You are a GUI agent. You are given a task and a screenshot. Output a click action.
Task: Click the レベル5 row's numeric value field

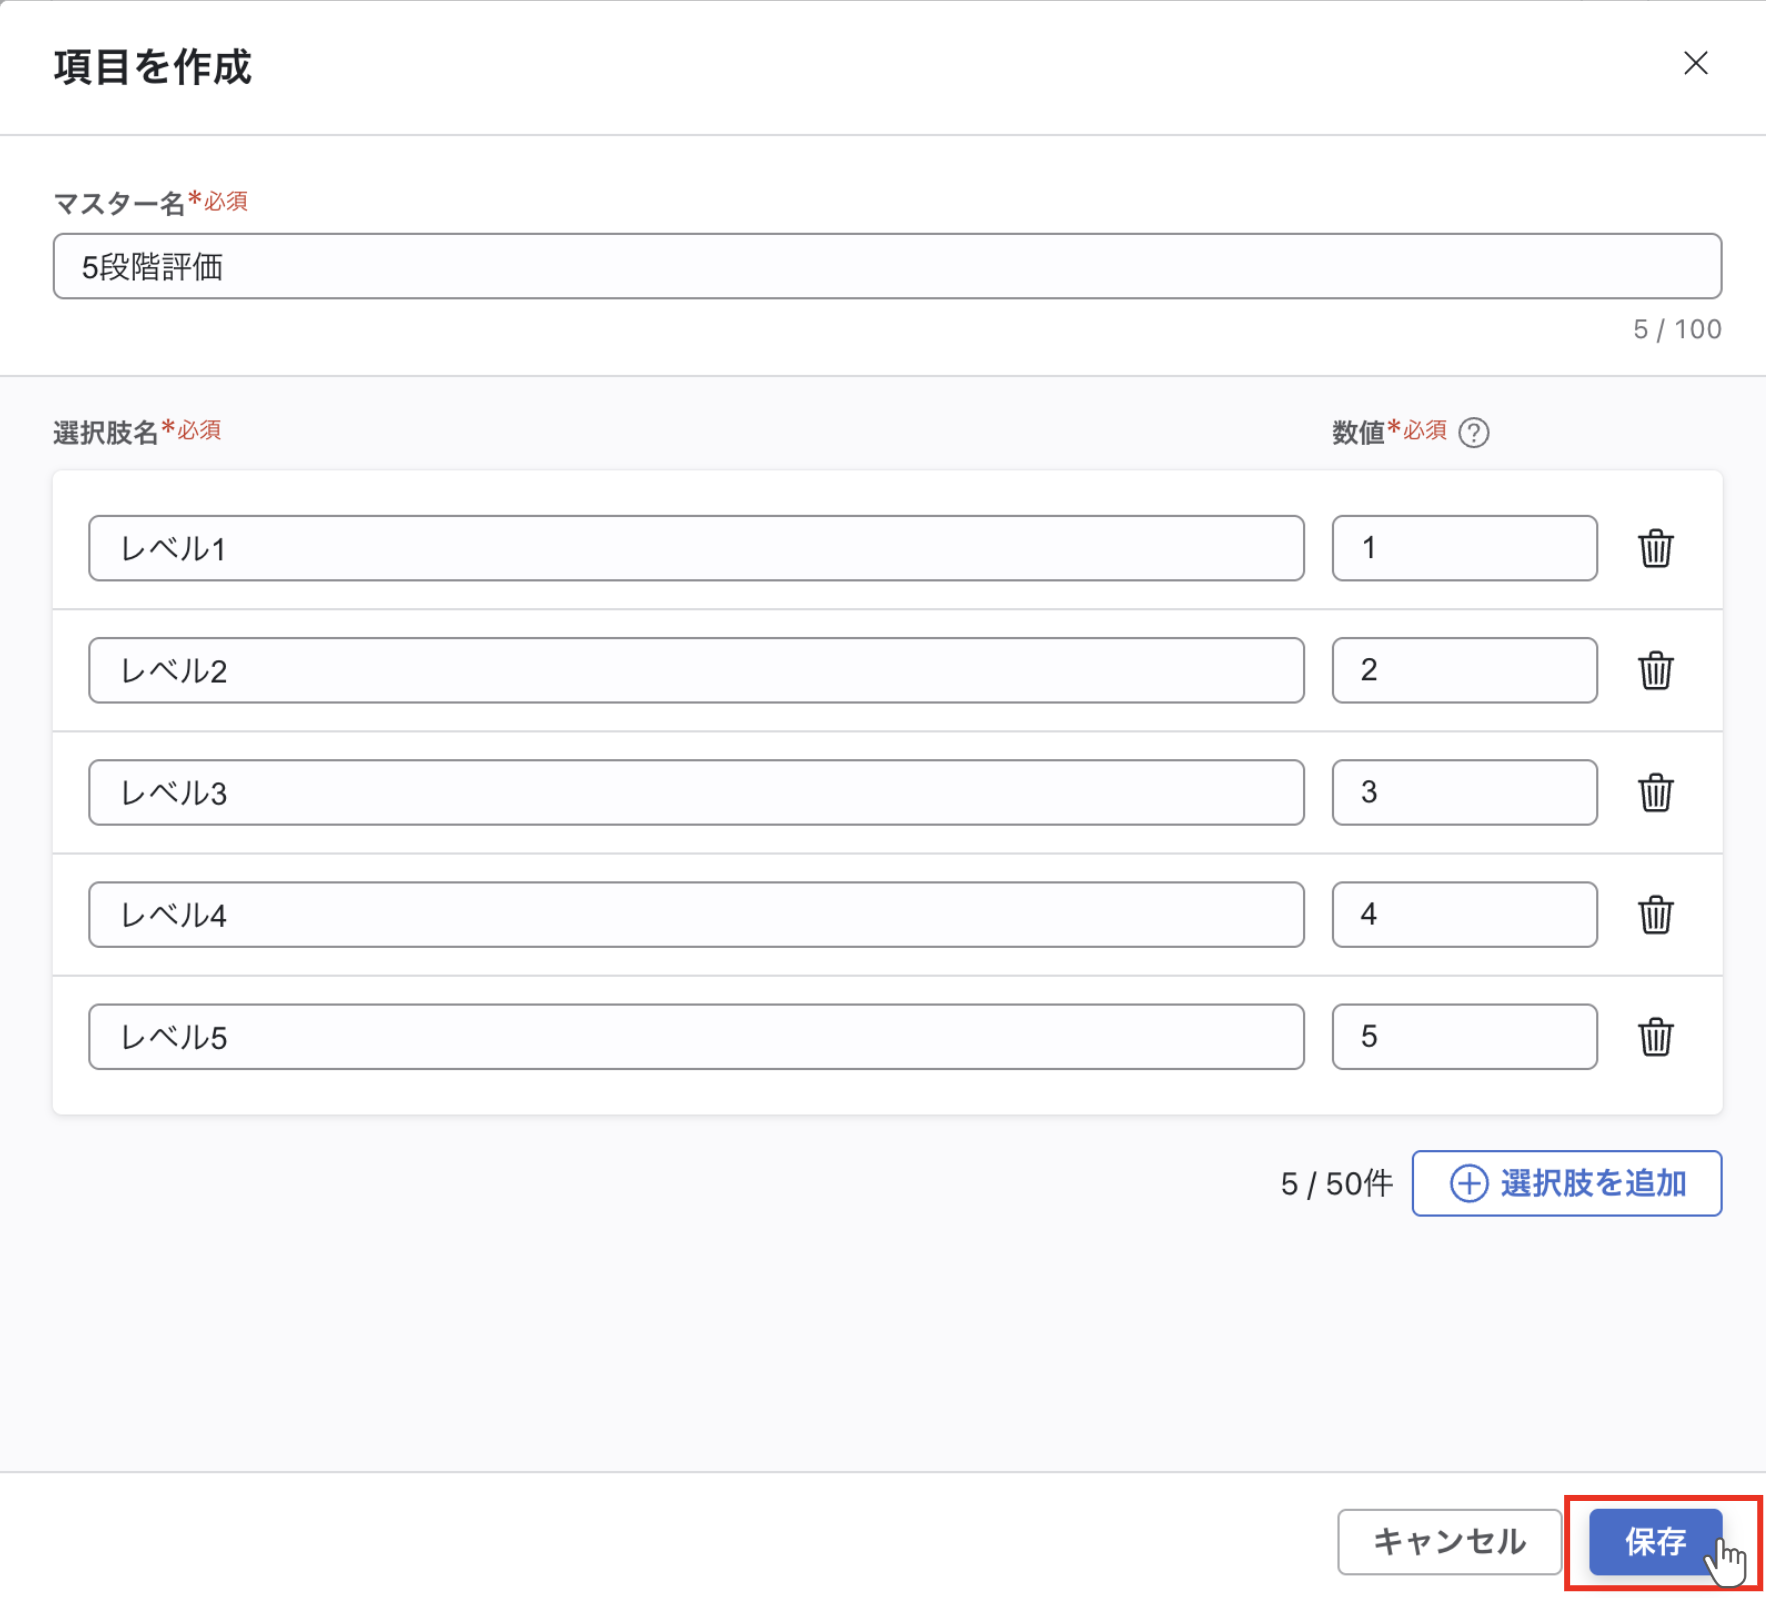(x=1464, y=1037)
